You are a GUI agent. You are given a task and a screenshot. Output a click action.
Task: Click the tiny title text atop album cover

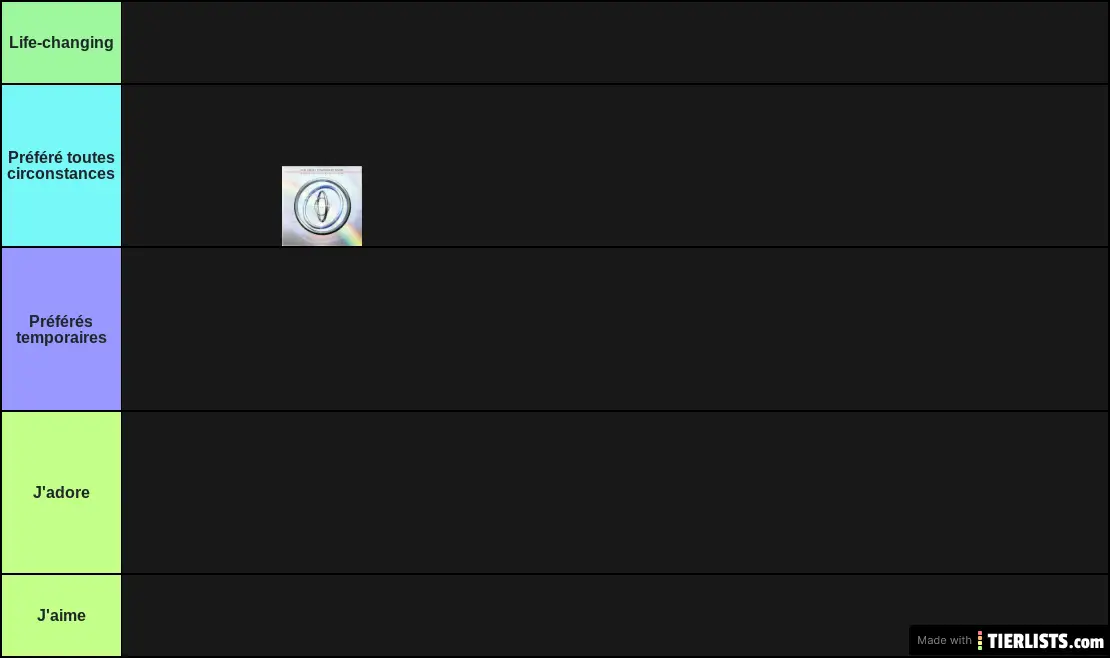tap(322, 171)
